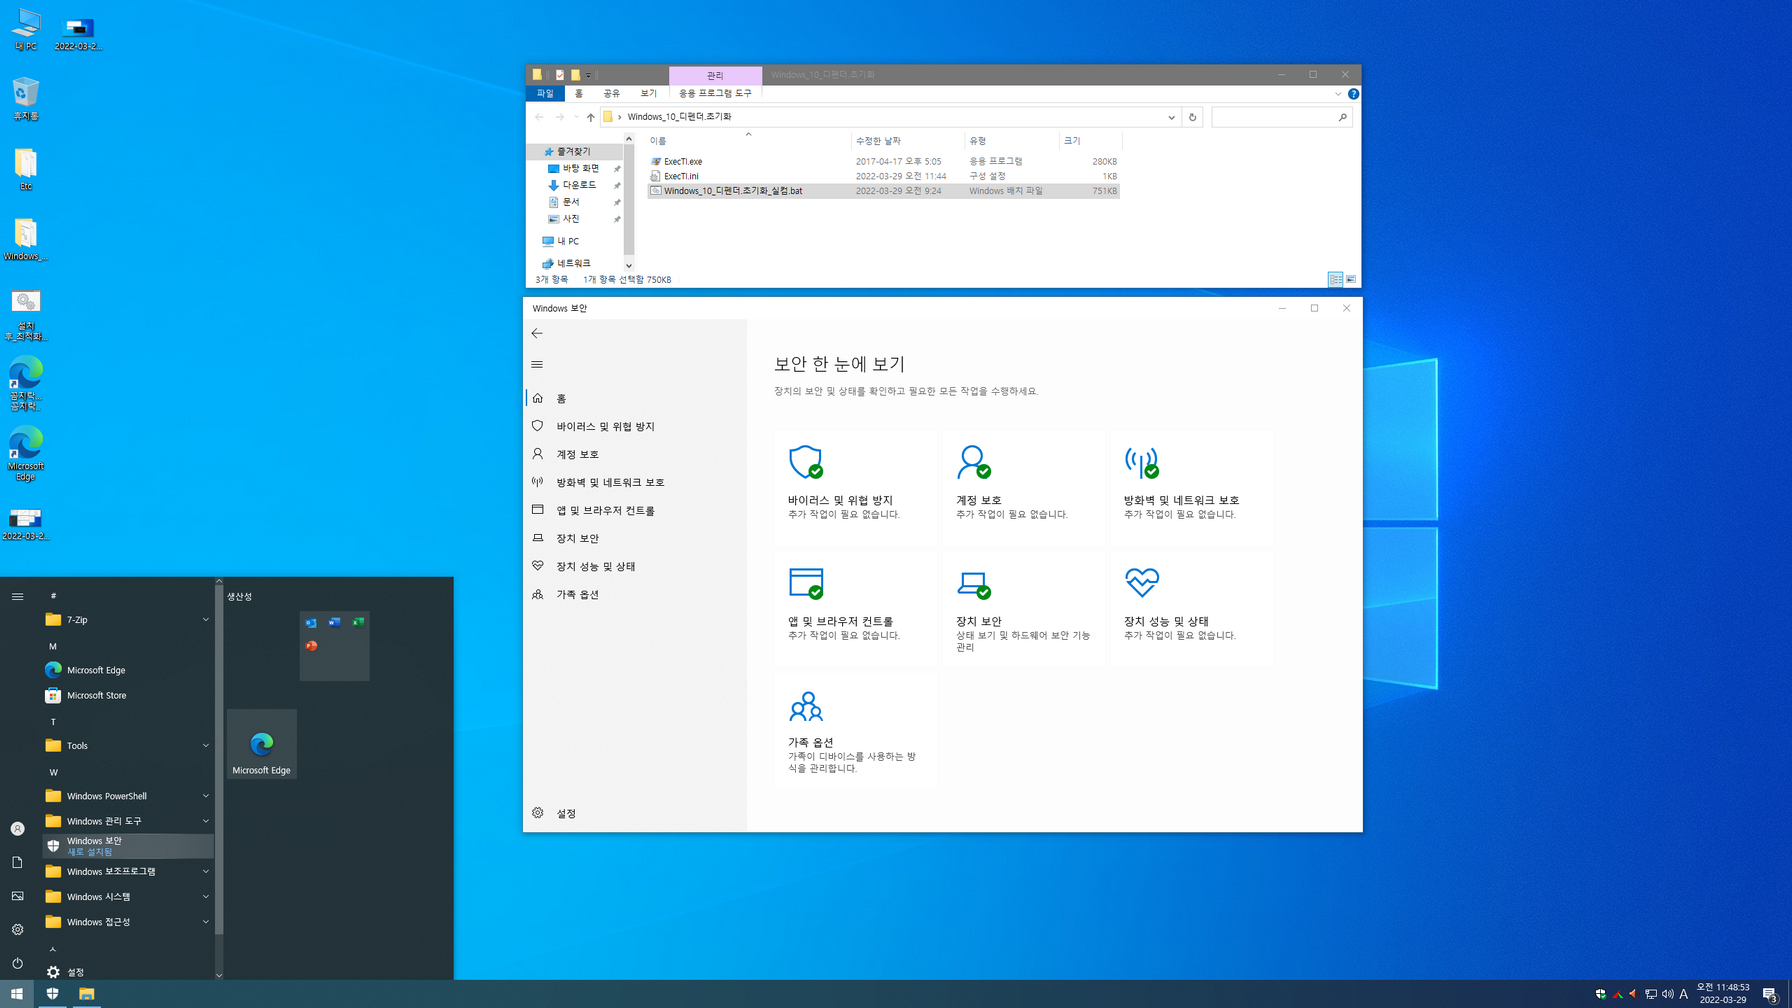Open App & browser control tile
Viewport: 1792px width, 1008px height.
(856, 609)
